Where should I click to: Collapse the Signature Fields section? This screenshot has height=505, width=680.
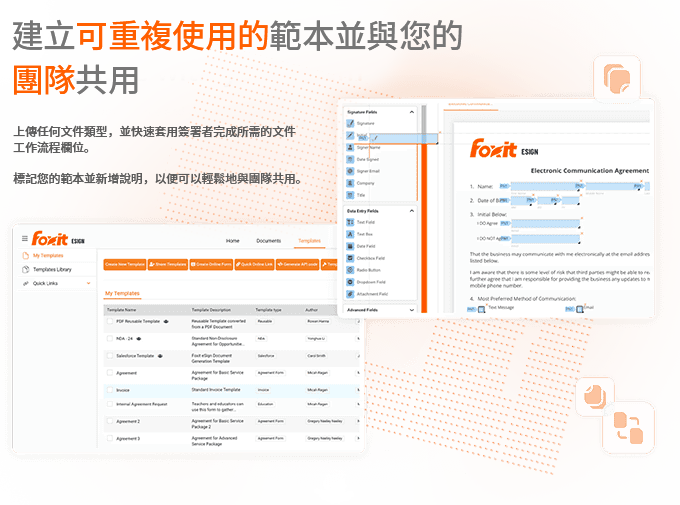pyautogui.click(x=412, y=112)
